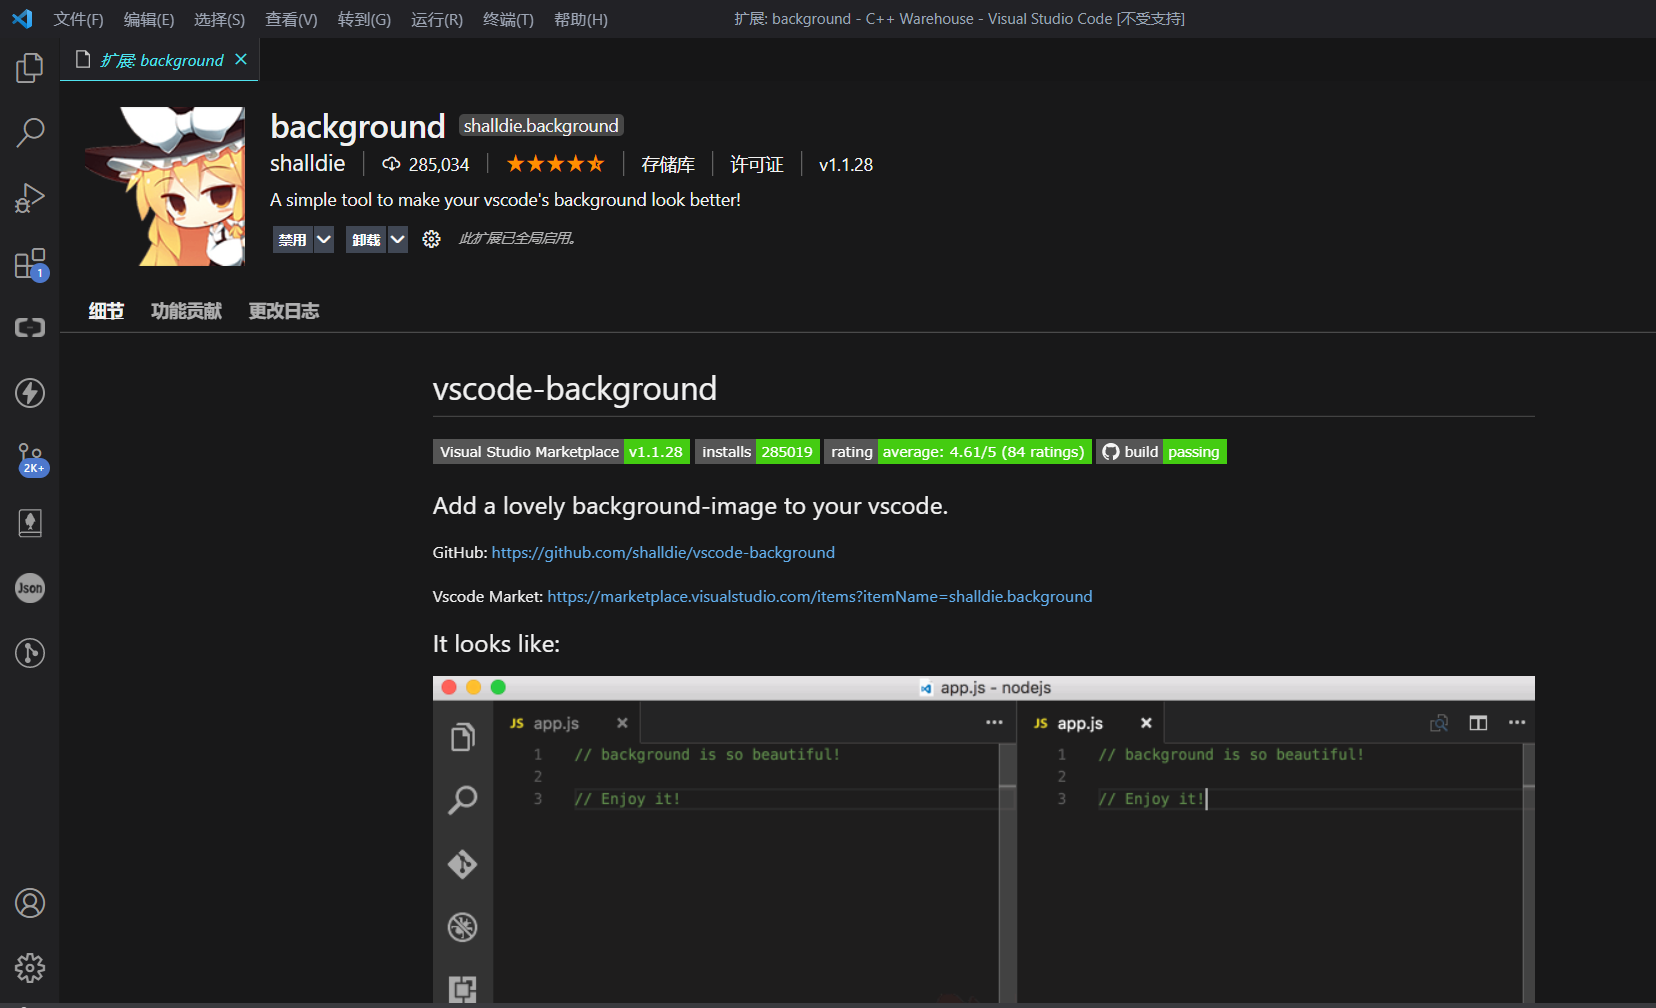Open the Manage gear in activity bar
The width and height of the screenshot is (1656, 1008).
click(x=30, y=968)
